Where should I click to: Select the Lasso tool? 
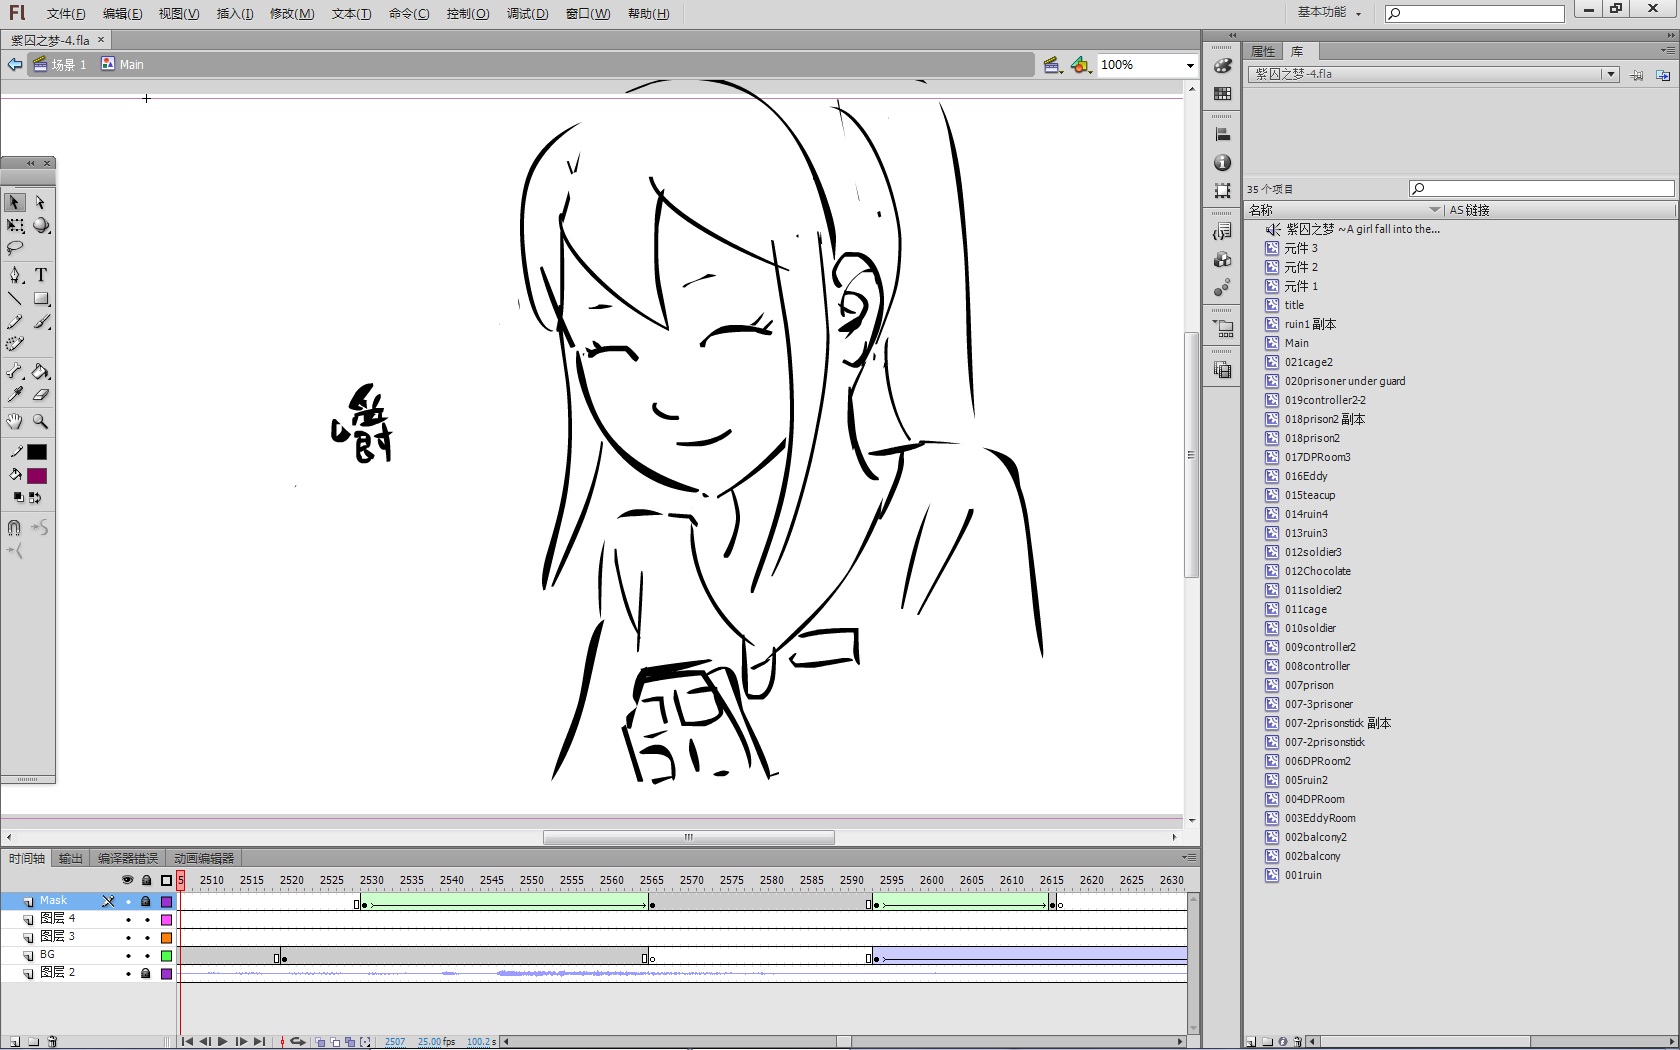(15, 248)
